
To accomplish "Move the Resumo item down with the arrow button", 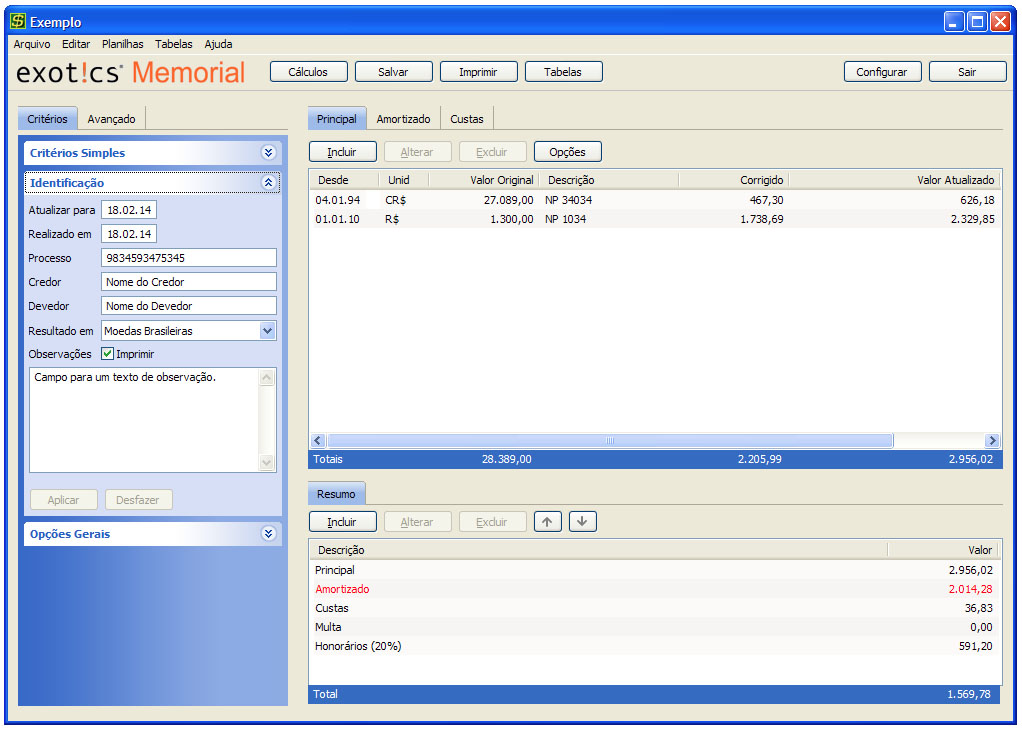I will point(583,521).
